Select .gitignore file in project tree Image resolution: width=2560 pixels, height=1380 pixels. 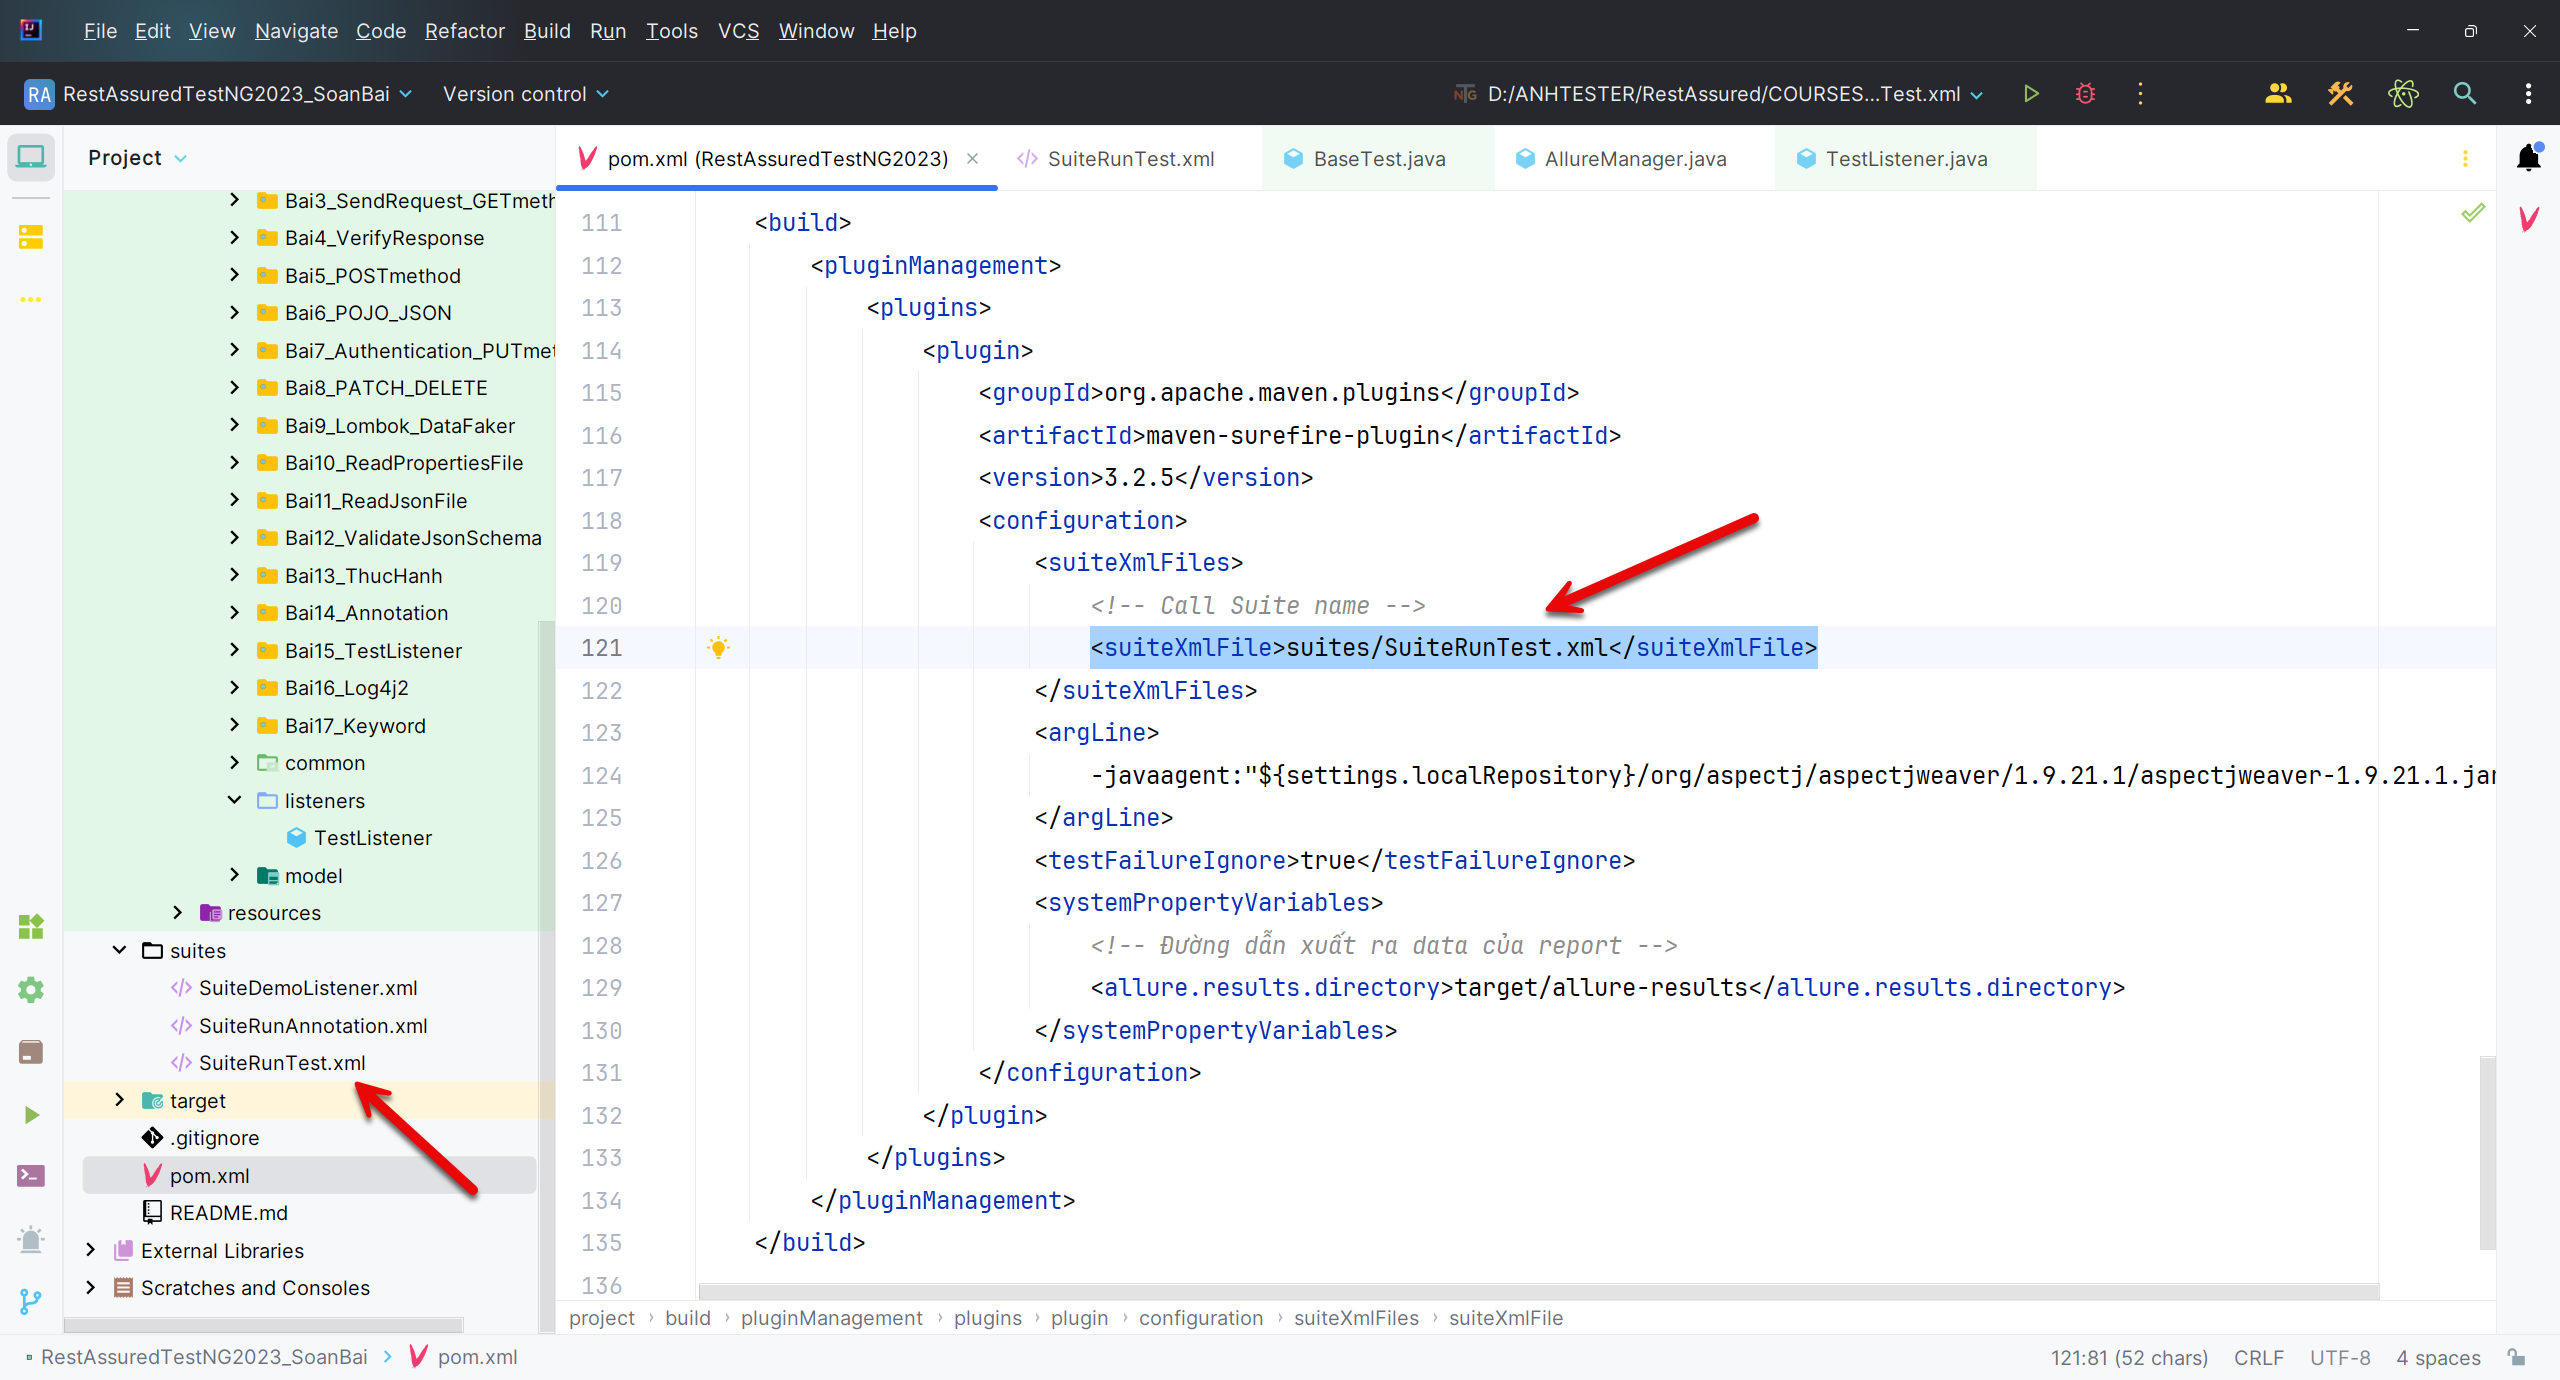[x=214, y=1137]
